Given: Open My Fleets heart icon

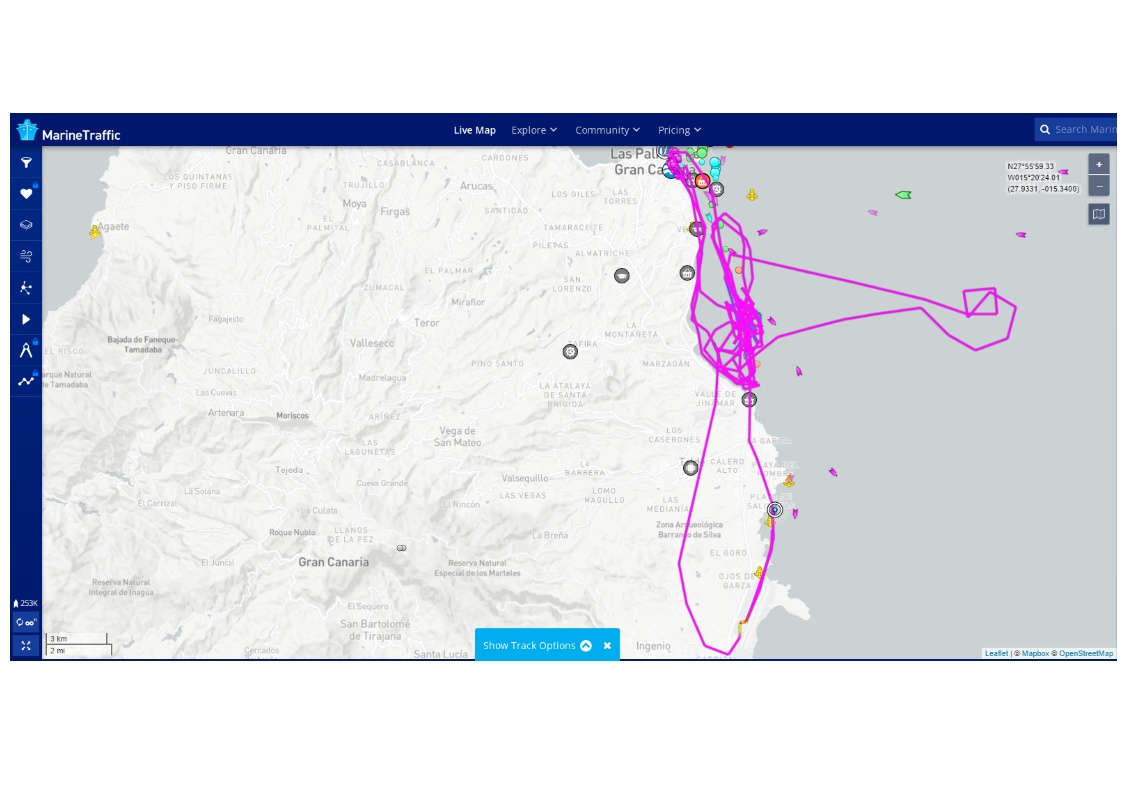Looking at the screenshot, I should coord(26,193).
